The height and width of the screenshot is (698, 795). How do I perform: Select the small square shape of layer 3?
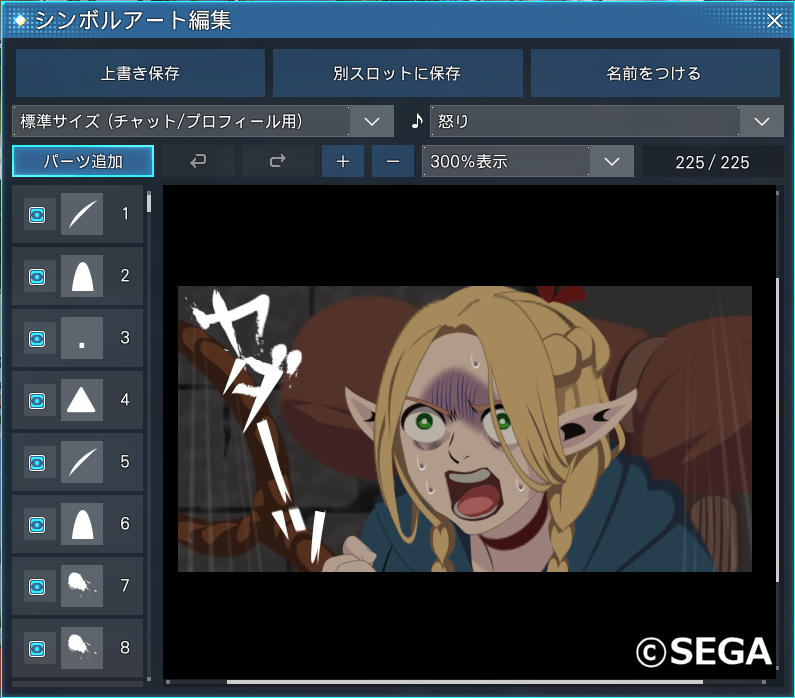tap(82, 338)
